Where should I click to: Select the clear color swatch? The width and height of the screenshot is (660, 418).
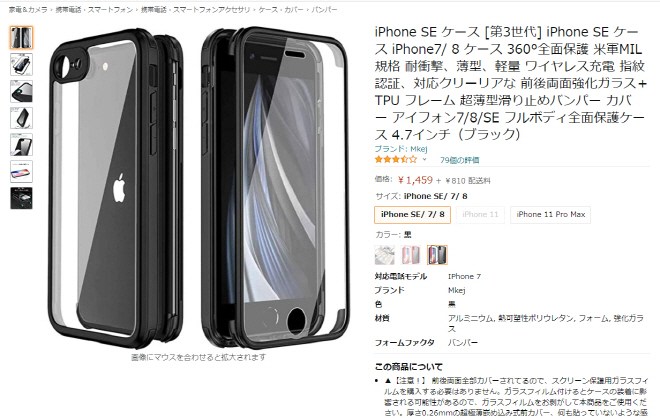[x=385, y=255]
